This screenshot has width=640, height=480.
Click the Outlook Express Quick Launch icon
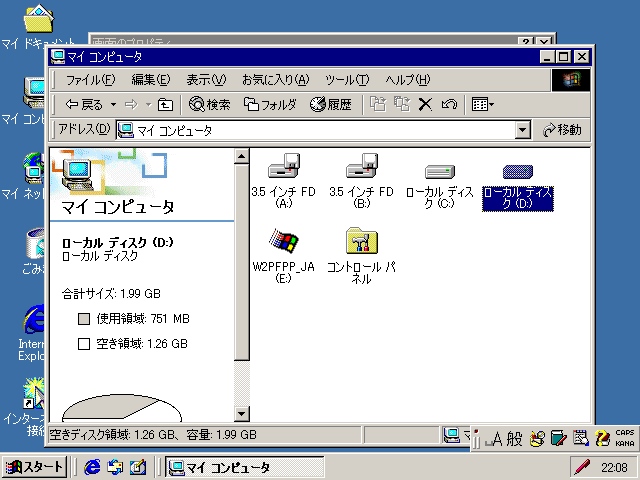point(115,467)
